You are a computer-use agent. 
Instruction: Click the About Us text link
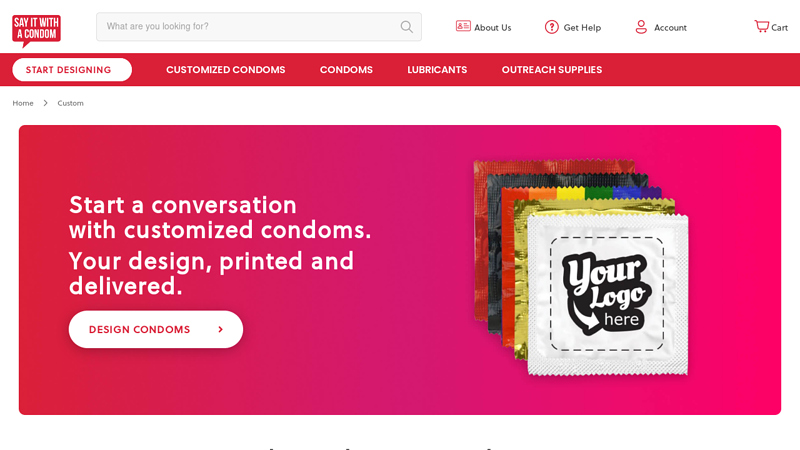(x=493, y=28)
